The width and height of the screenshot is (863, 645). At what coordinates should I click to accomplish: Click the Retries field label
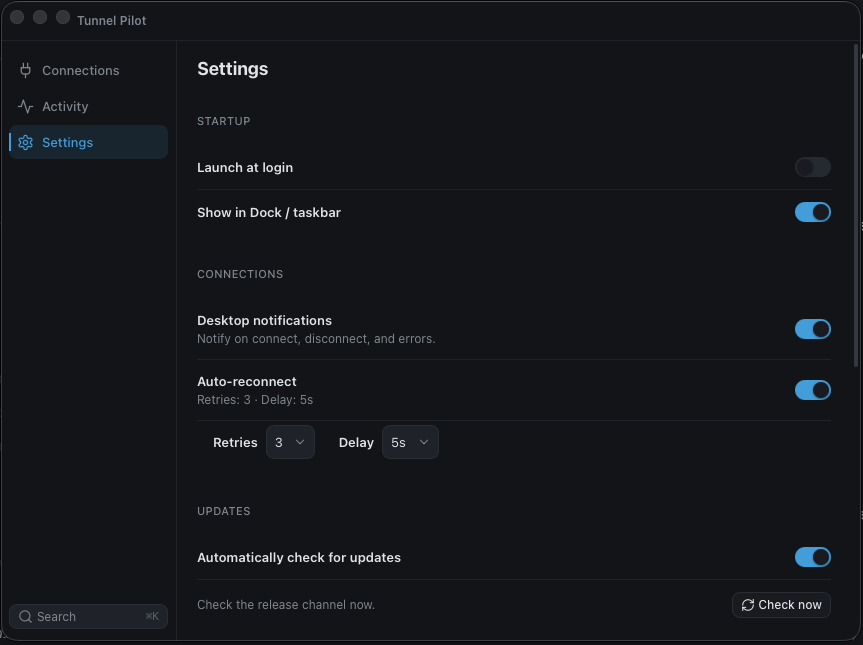click(235, 442)
